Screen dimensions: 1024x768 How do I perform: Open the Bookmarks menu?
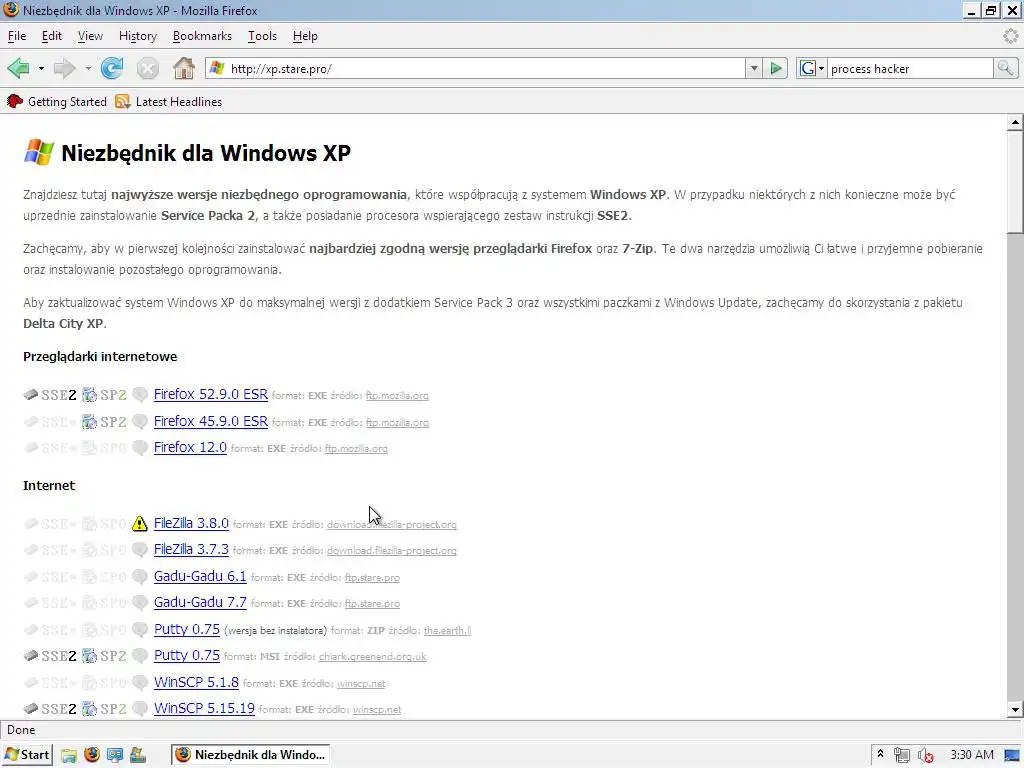[x=202, y=36]
